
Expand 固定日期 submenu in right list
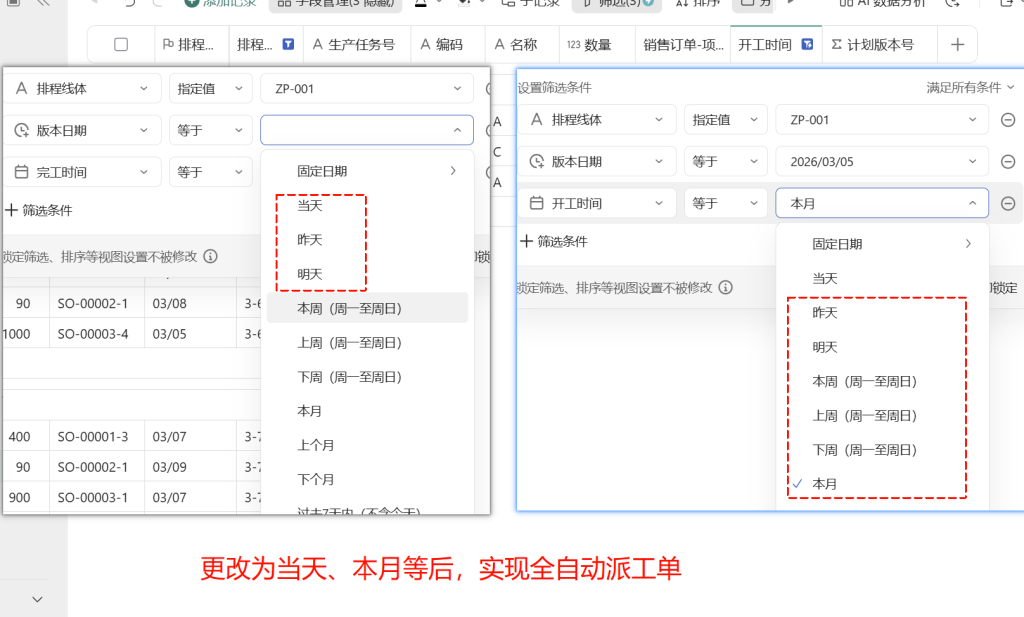[883, 244]
